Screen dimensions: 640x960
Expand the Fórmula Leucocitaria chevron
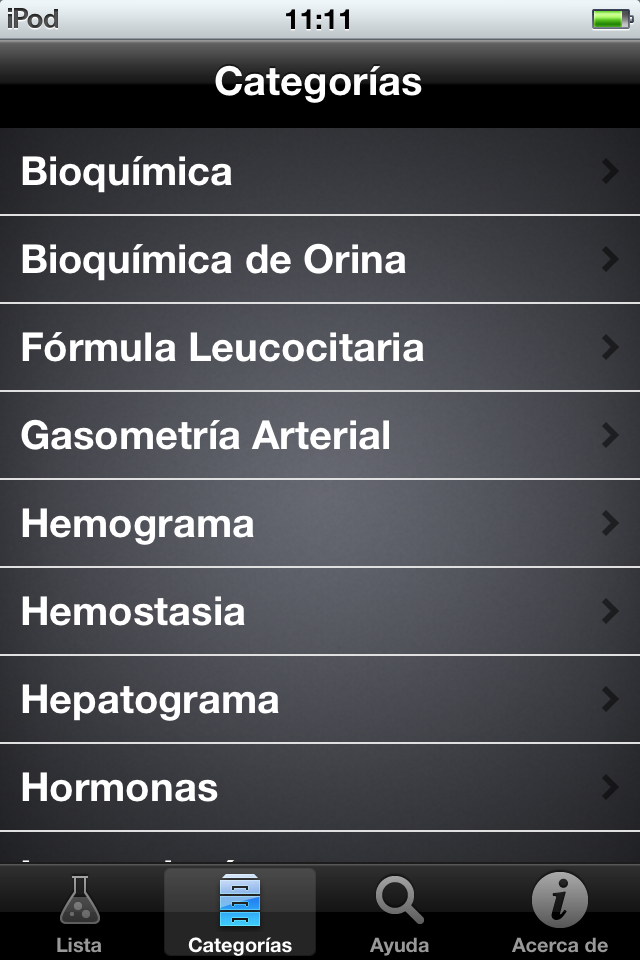[610, 348]
